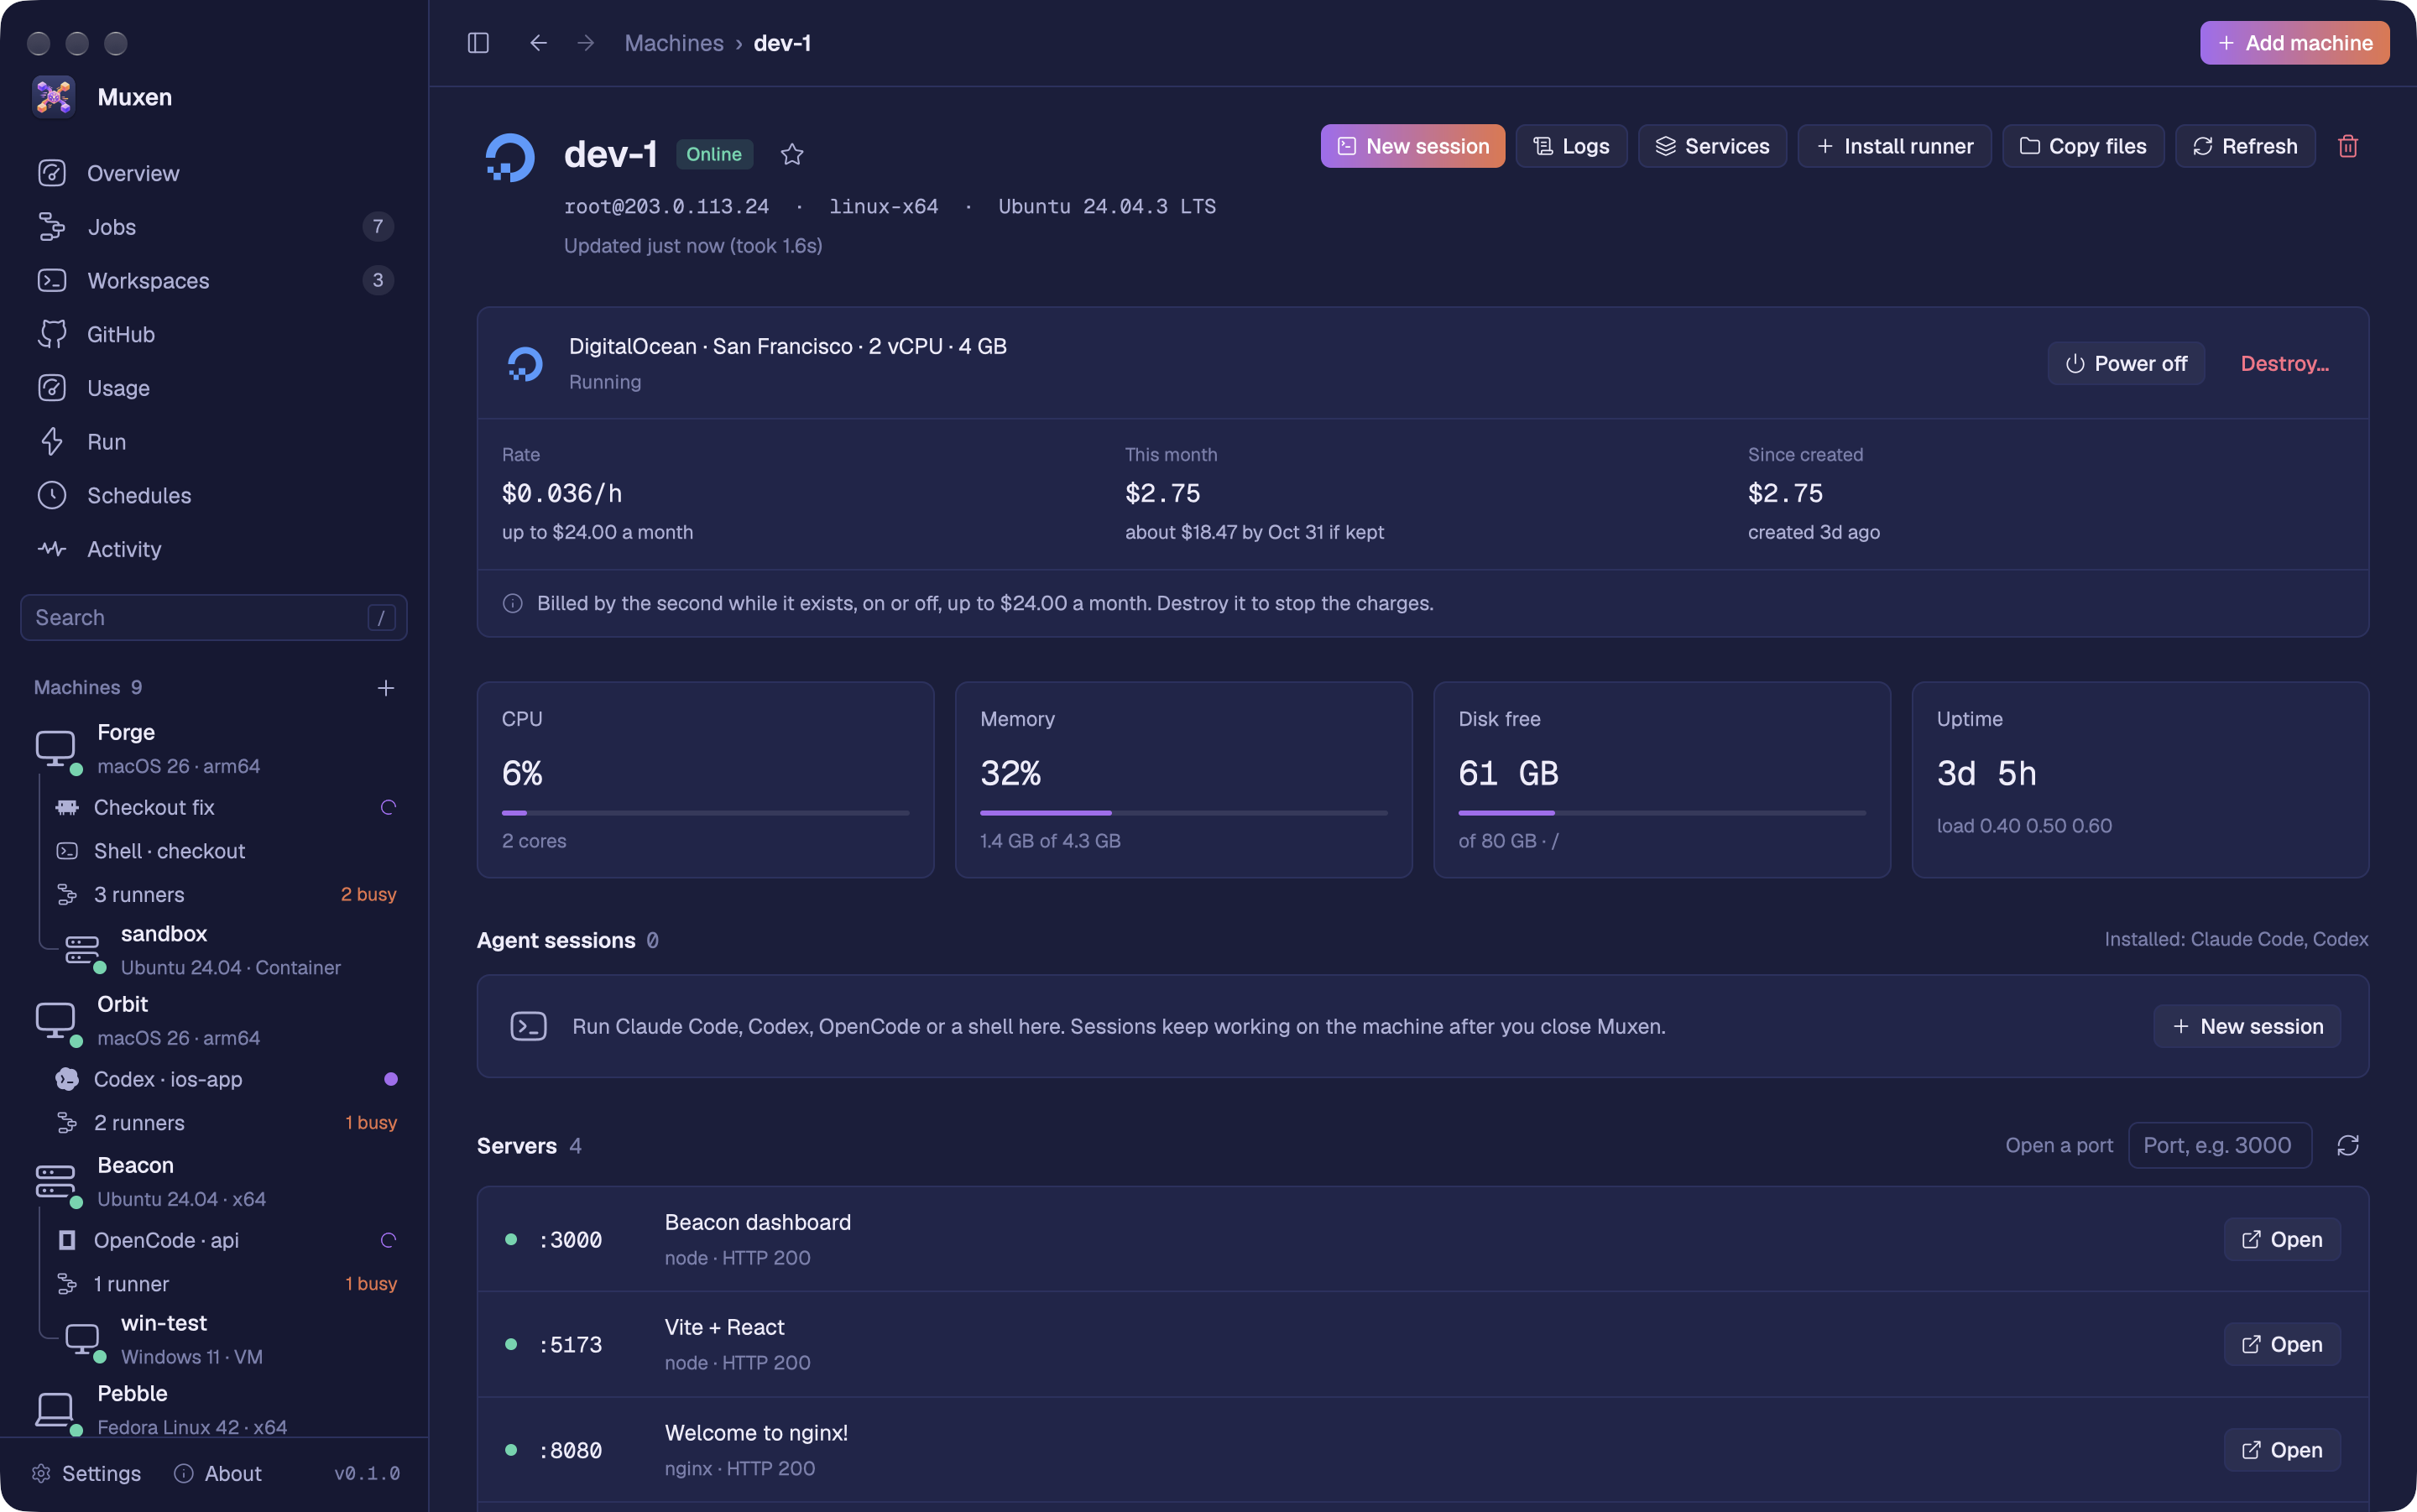Click the port number input field
The height and width of the screenshot is (1512, 2417).
point(2220,1145)
